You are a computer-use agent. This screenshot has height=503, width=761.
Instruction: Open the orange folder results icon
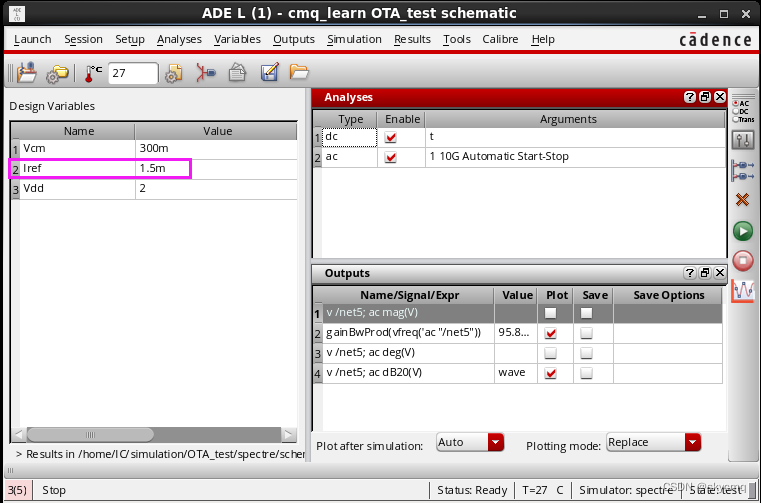(x=299, y=72)
